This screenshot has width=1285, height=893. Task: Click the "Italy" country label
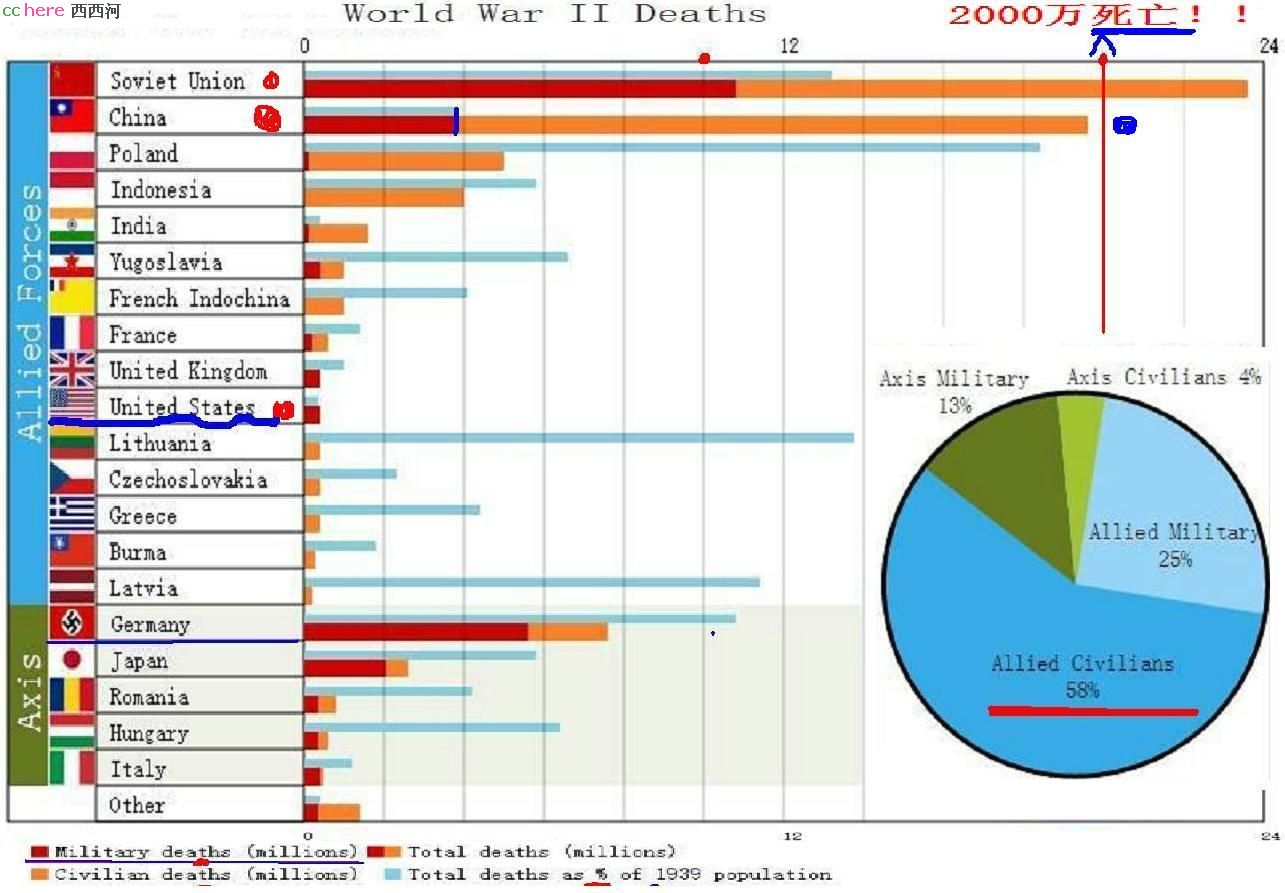[x=138, y=769]
